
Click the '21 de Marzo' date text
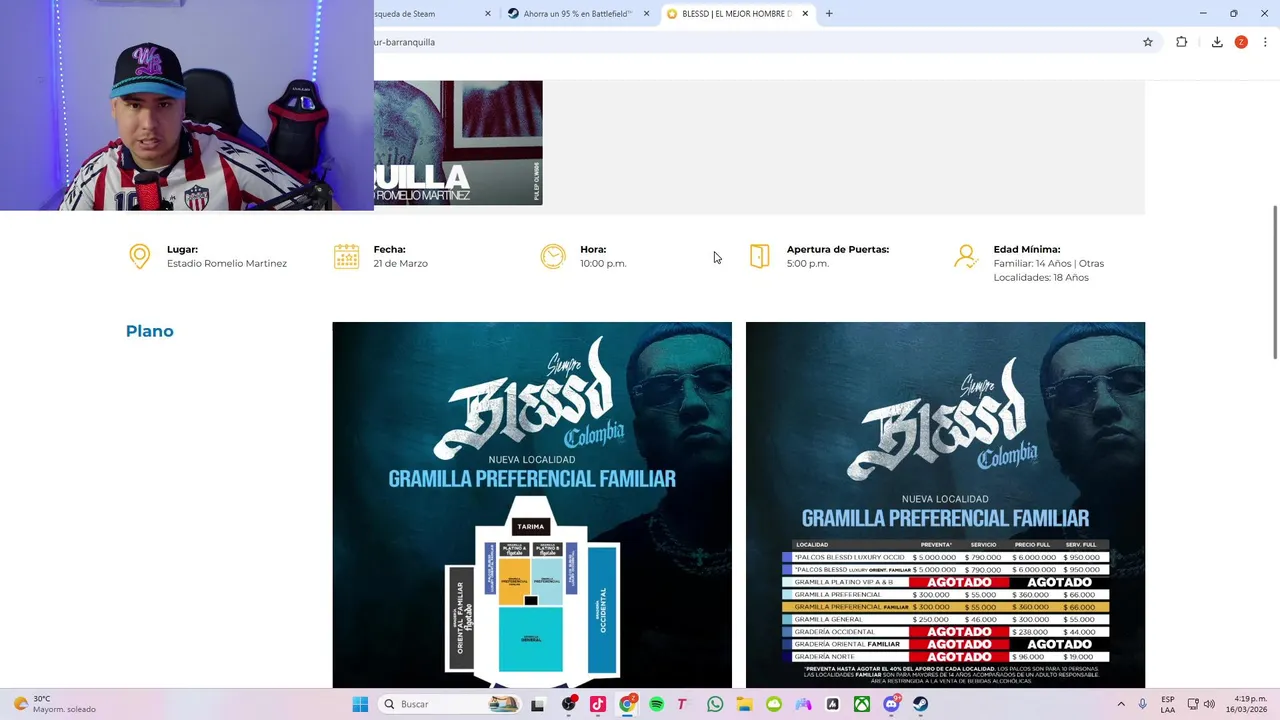pos(401,264)
